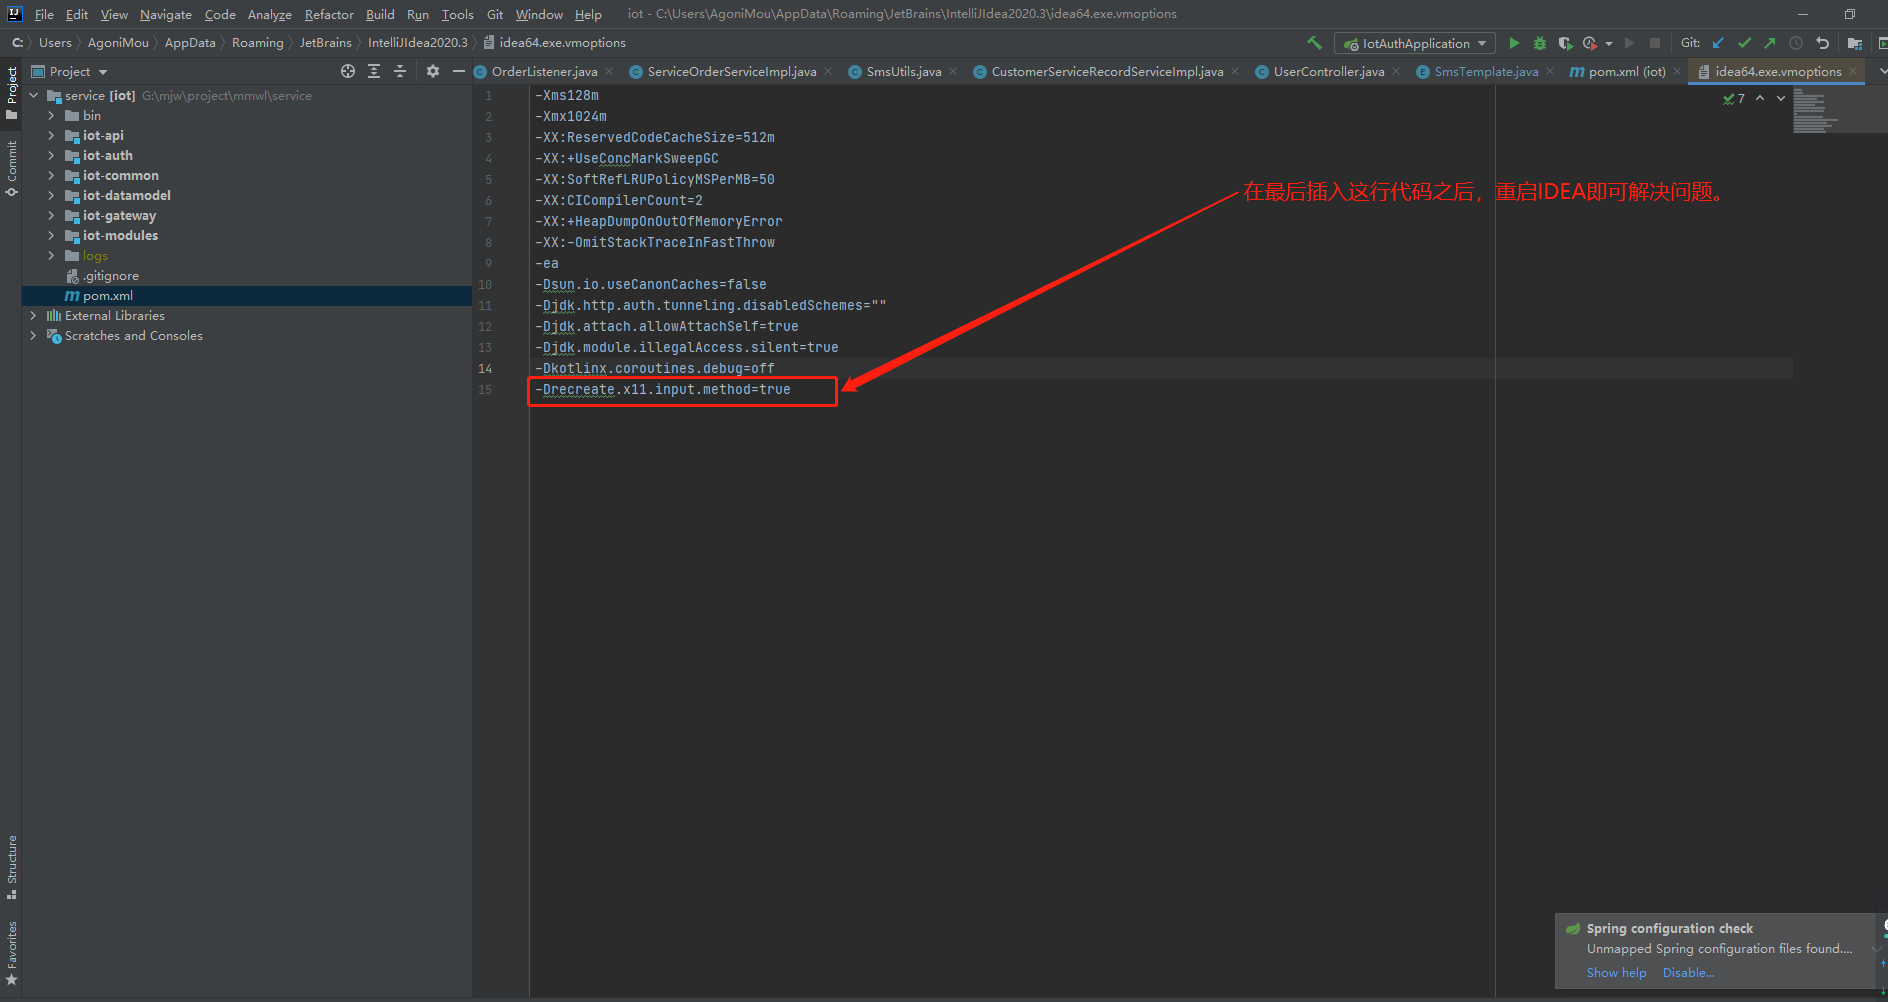This screenshot has width=1888, height=1002.
Task: Open the Git menu
Action: pos(494,14)
